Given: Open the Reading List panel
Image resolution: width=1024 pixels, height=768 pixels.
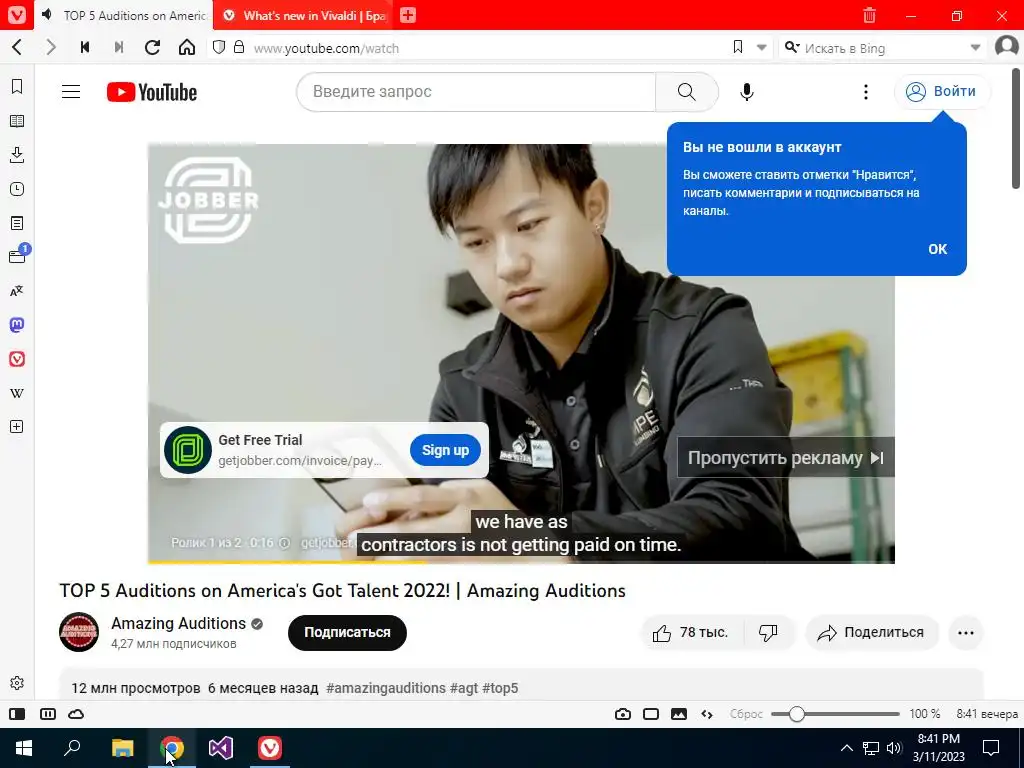Looking at the screenshot, I should pyautogui.click(x=17, y=121).
